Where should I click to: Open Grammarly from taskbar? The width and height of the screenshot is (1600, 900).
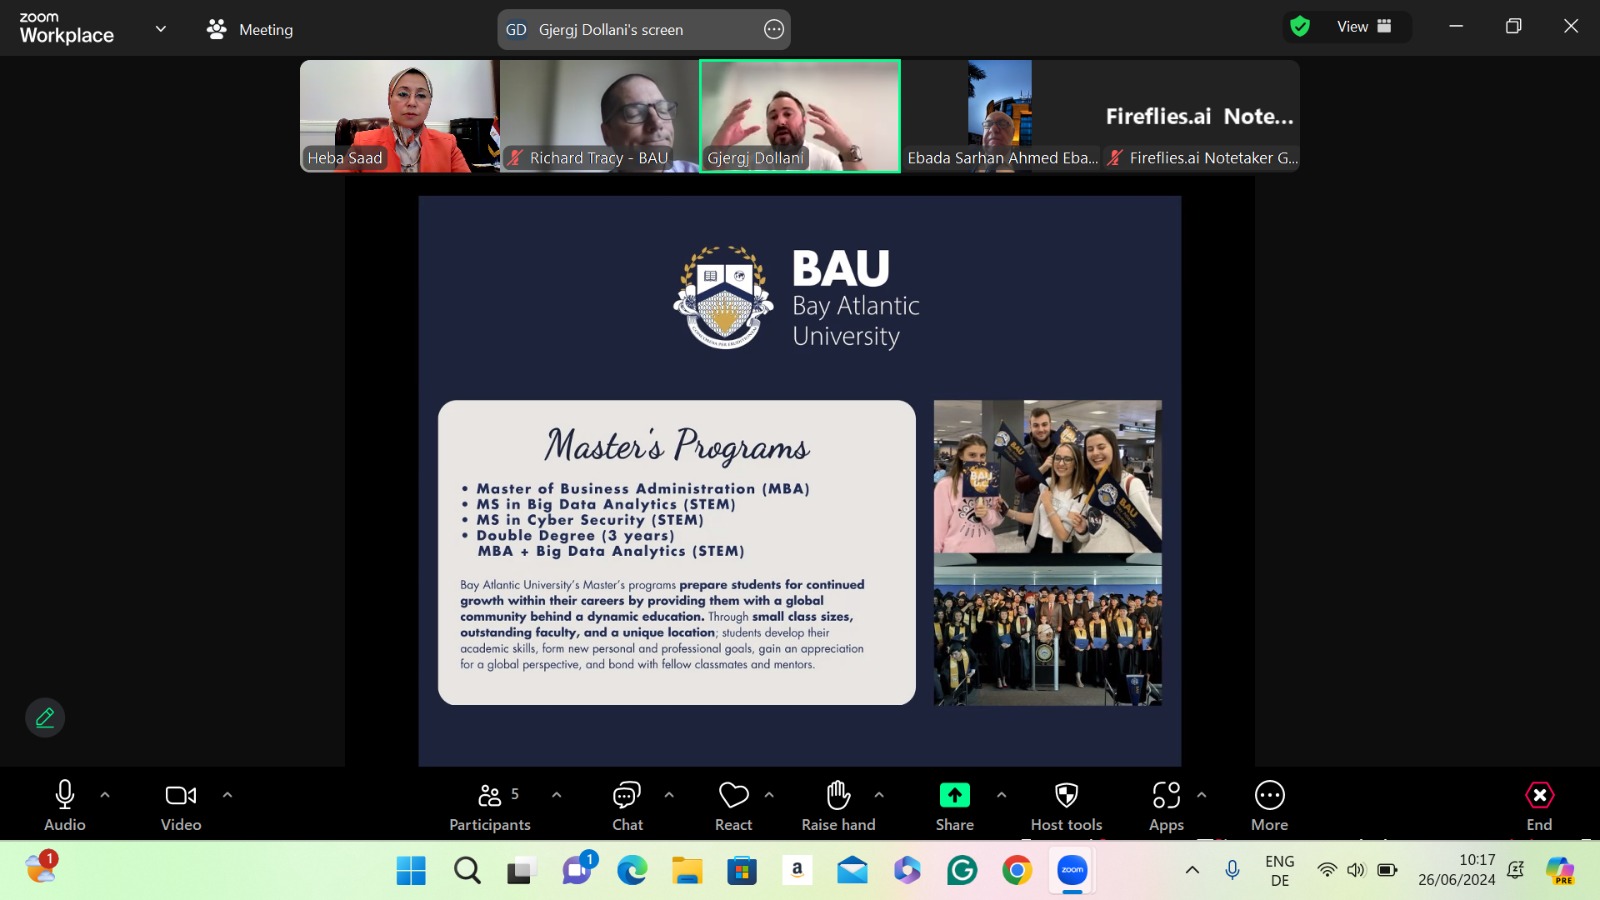[962, 870]
